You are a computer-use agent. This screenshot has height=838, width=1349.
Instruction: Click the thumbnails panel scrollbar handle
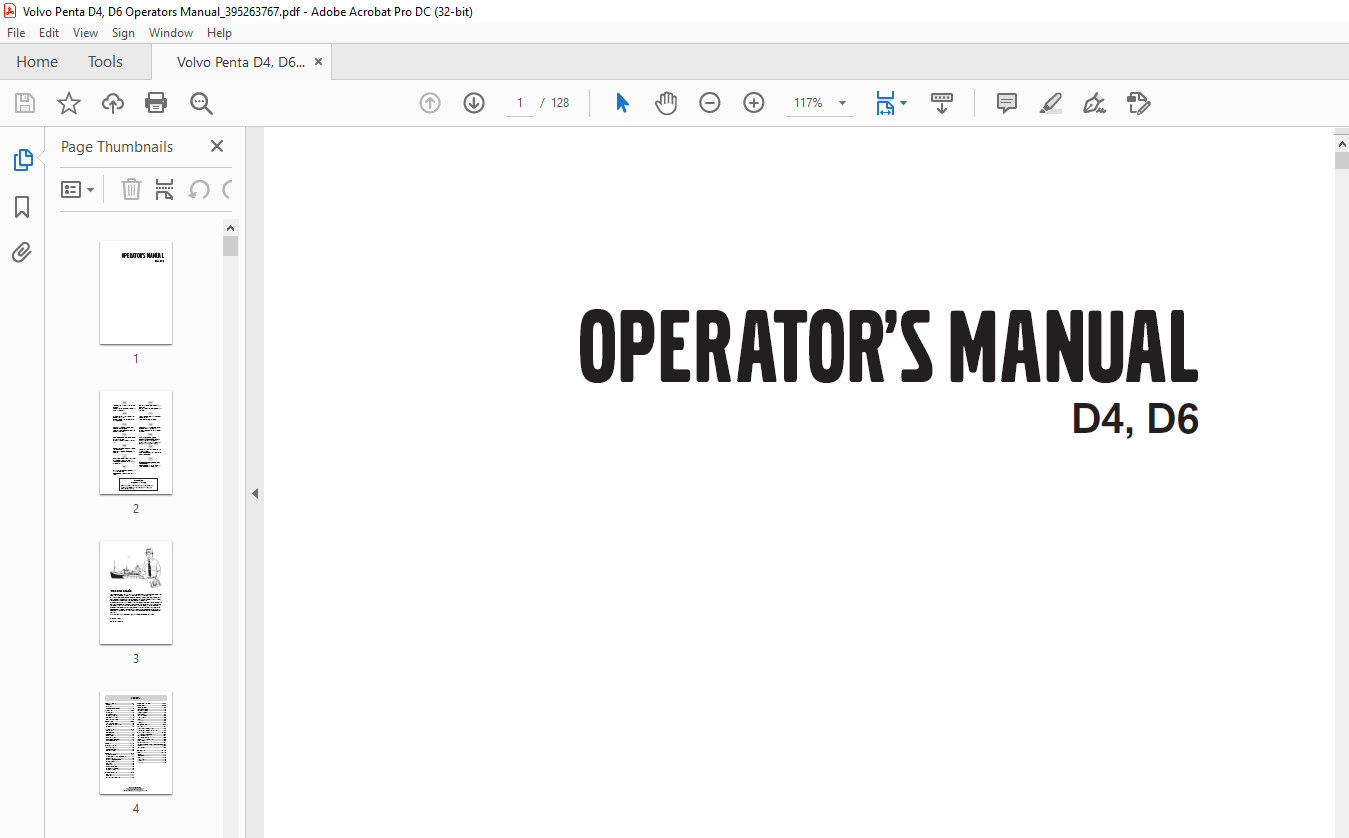click(231, 246)
